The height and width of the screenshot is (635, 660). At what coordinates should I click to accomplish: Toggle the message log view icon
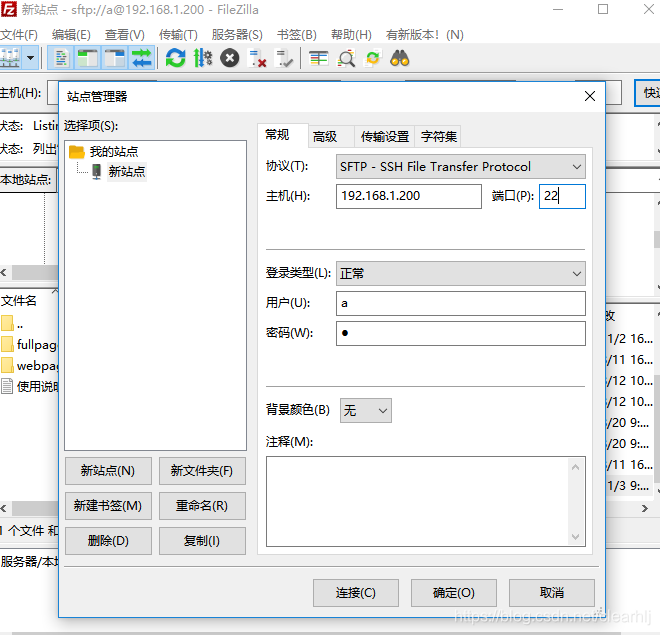tap(61, 58)
